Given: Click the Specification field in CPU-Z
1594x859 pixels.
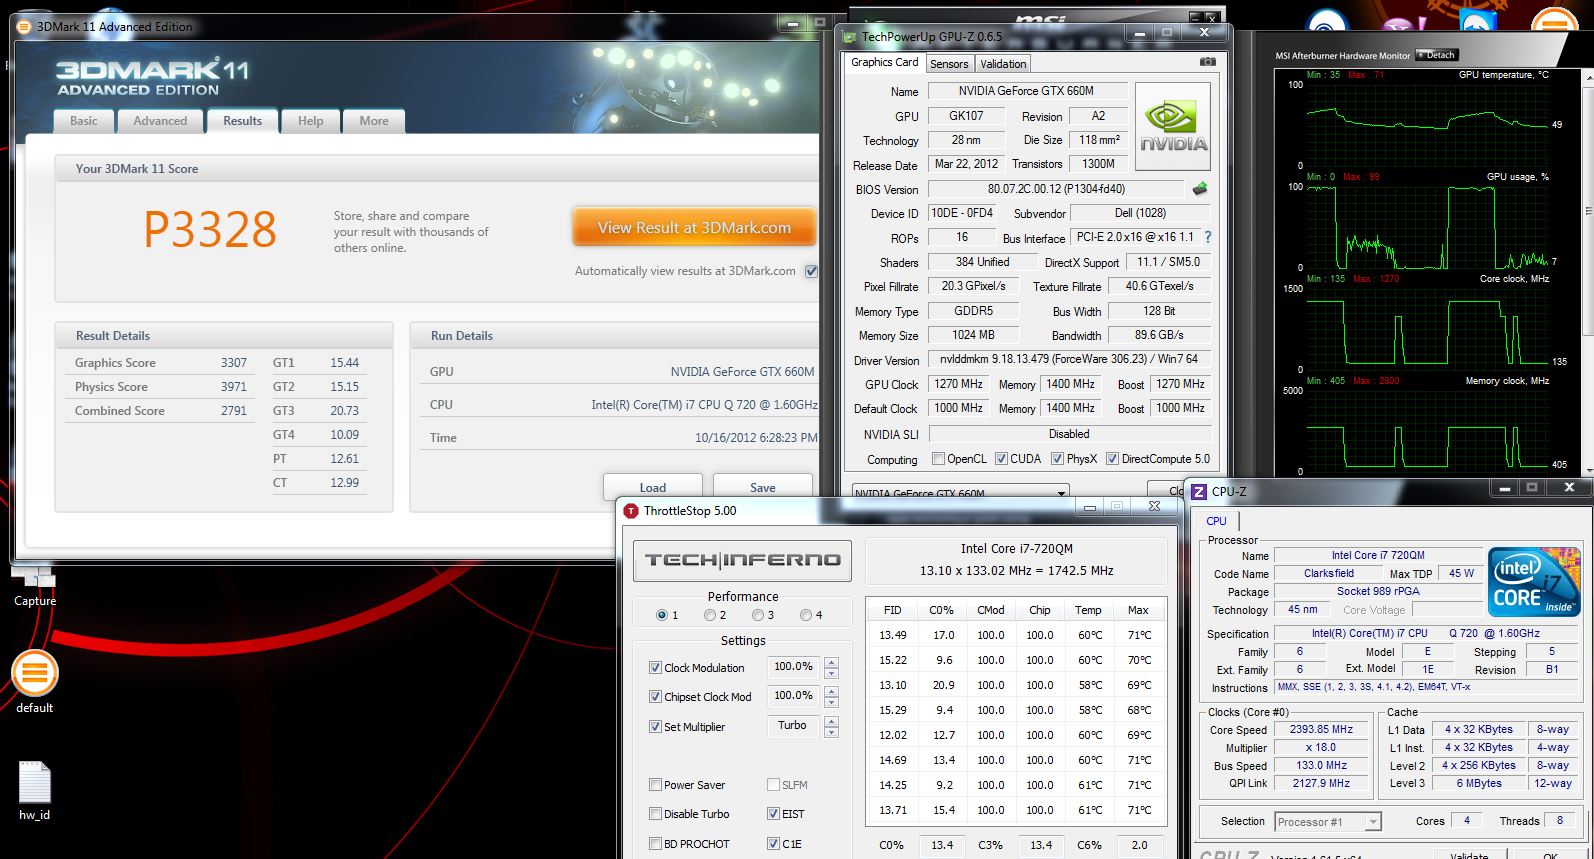Looking at the screenshot, I should [x=1426, y=633].
